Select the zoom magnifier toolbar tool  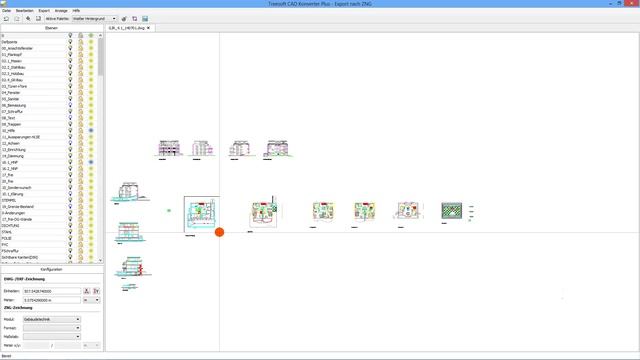[28, 19]
